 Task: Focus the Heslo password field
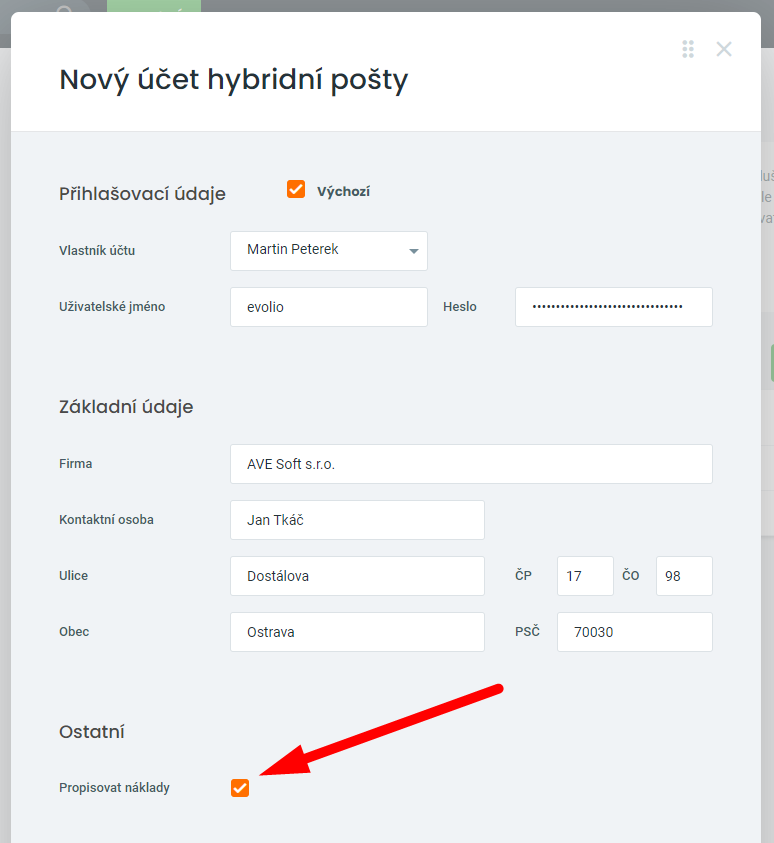coord(613,307)
